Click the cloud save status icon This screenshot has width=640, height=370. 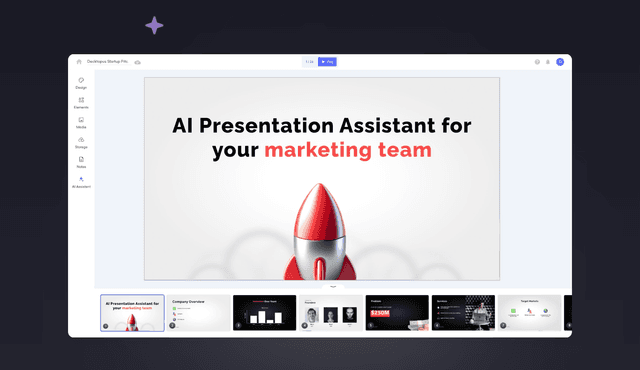(x=138, y=62)
